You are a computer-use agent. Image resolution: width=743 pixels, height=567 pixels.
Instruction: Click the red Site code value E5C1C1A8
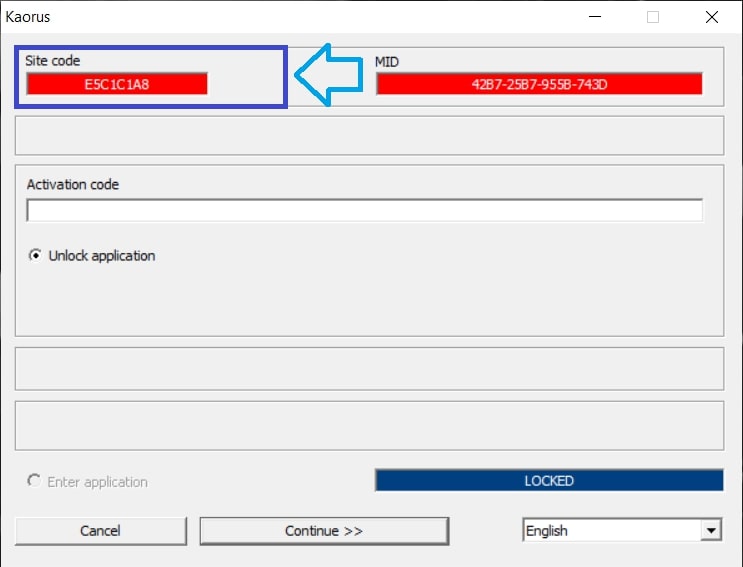(x=117, y=84)
